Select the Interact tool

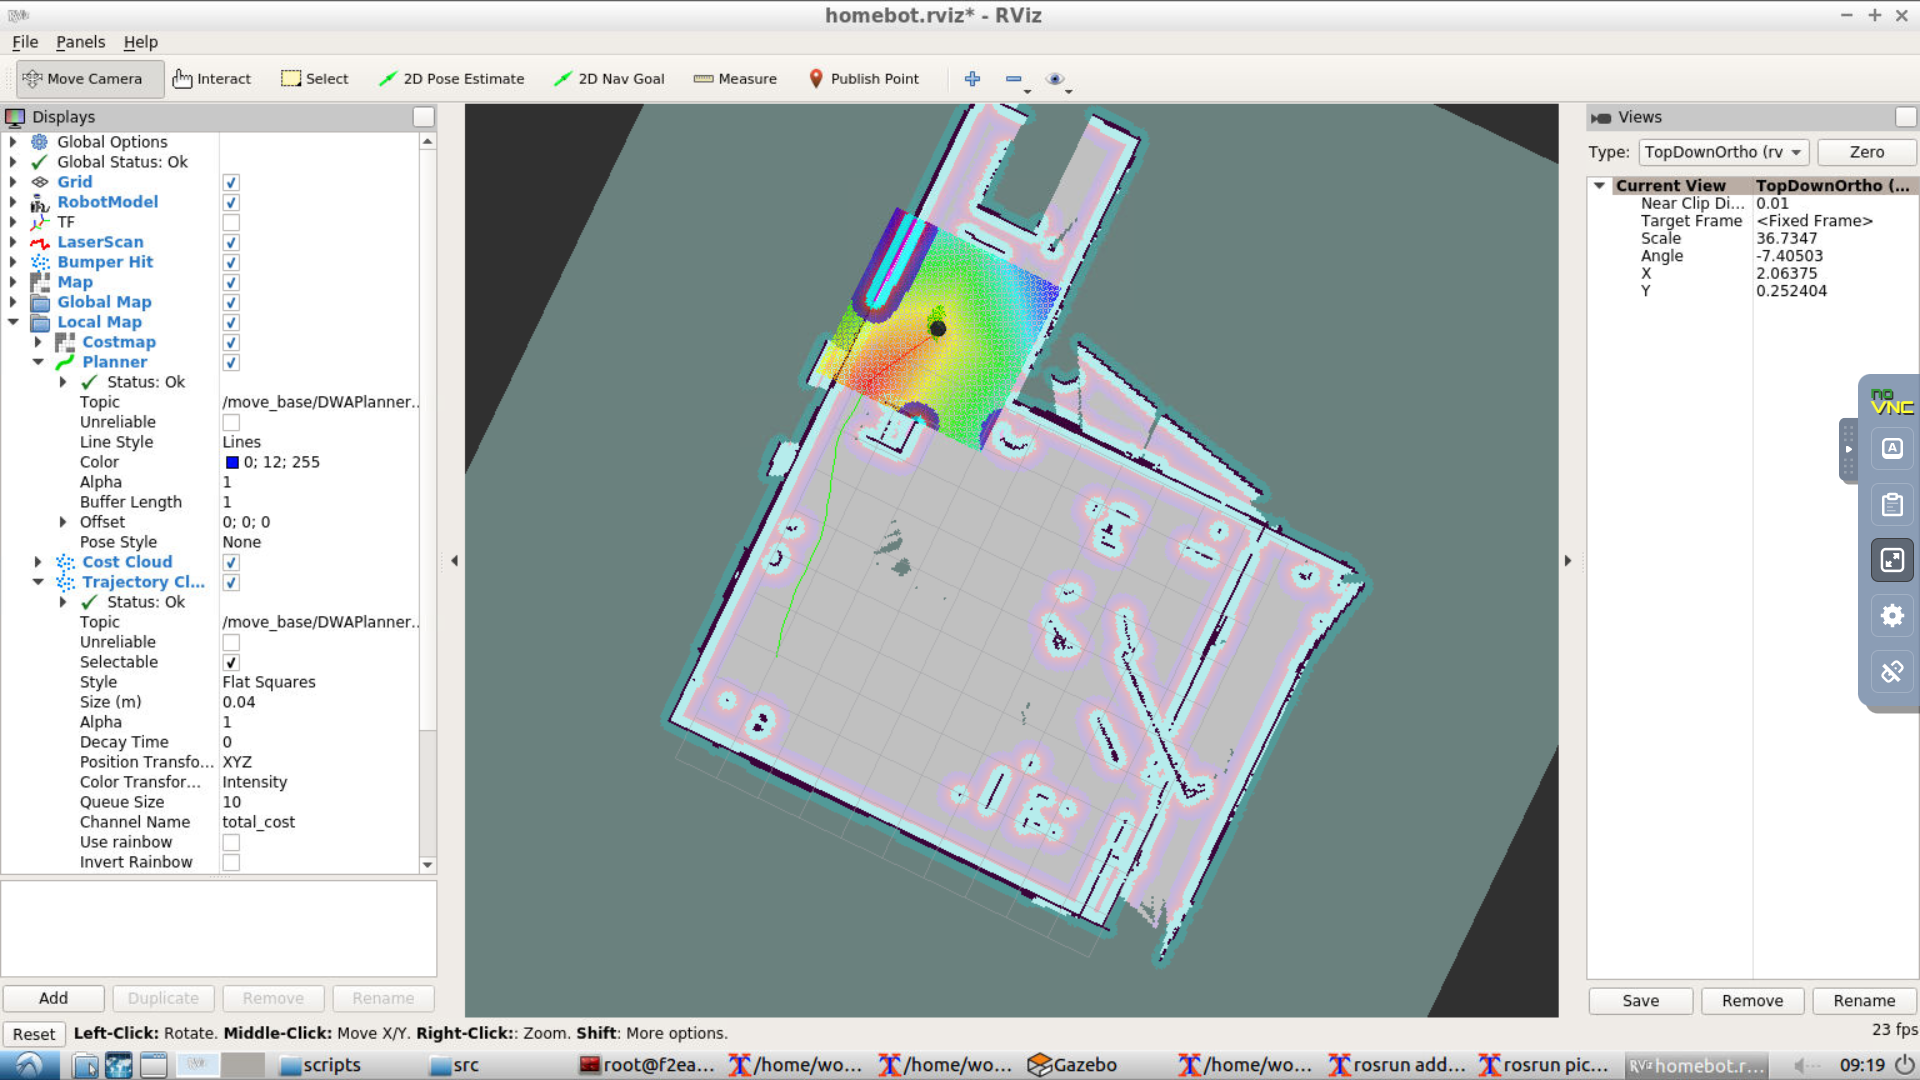pyautogui.click(x=212, y=78)
